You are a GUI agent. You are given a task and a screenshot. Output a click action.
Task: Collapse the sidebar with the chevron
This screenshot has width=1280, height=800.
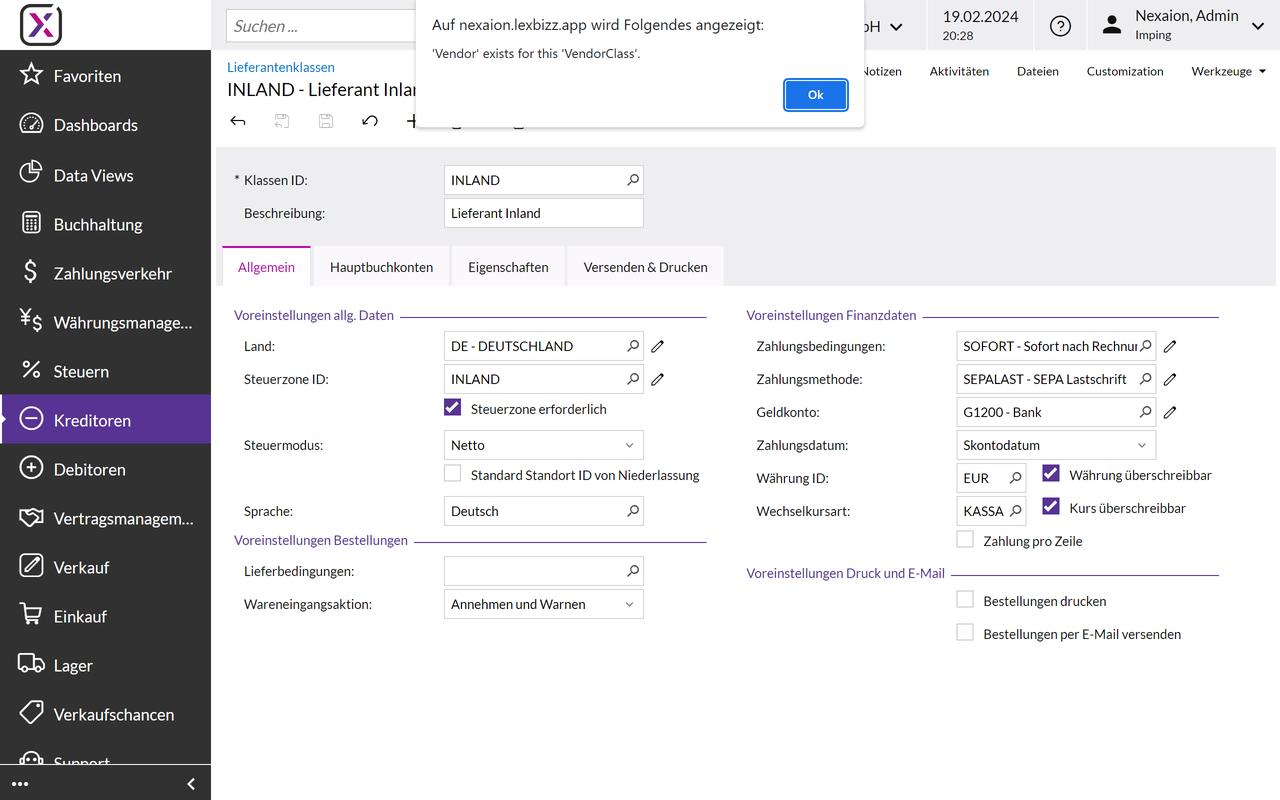pyautogui.click(x=191, y=784)
